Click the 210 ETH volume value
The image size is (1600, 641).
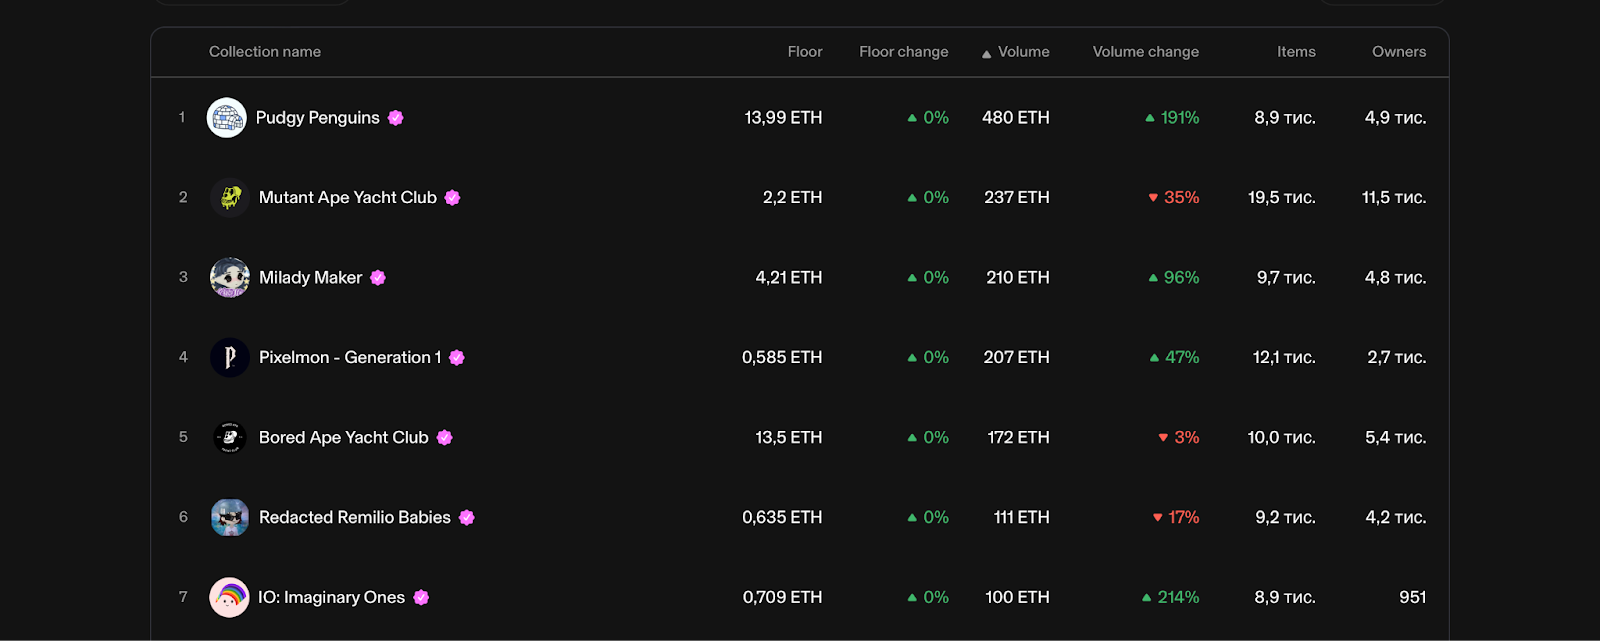(x=1018, y=278)
